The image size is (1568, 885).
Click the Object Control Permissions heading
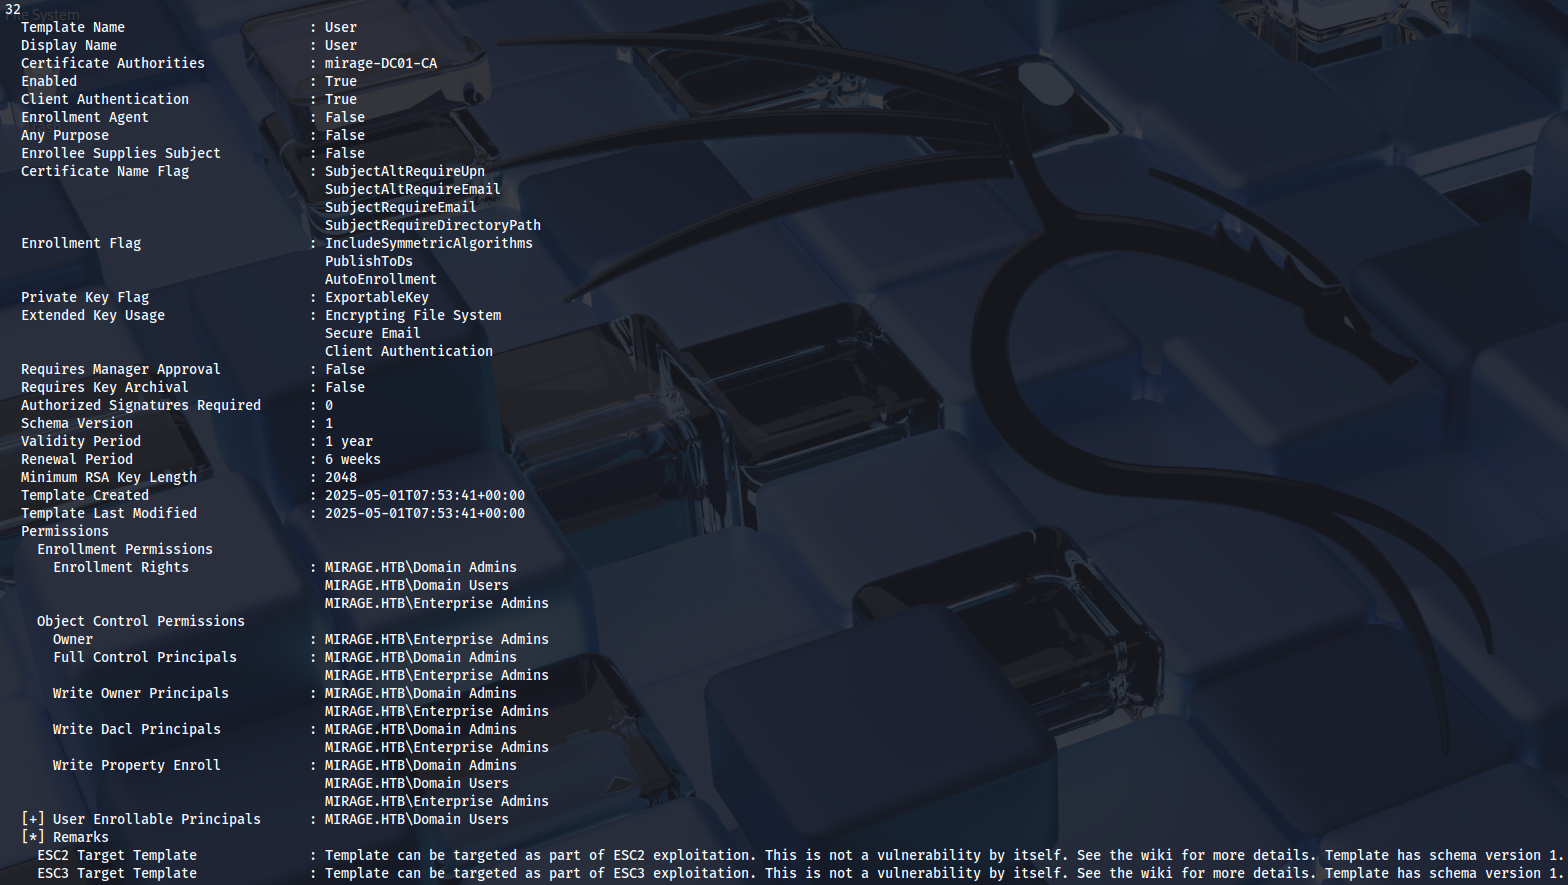[140, 621]
